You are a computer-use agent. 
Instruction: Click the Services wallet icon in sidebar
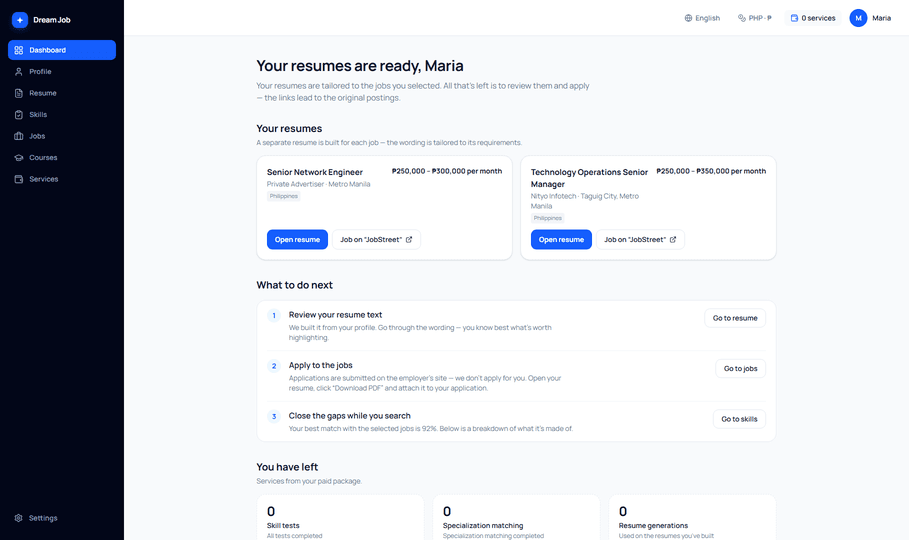[x=19, y=179]
